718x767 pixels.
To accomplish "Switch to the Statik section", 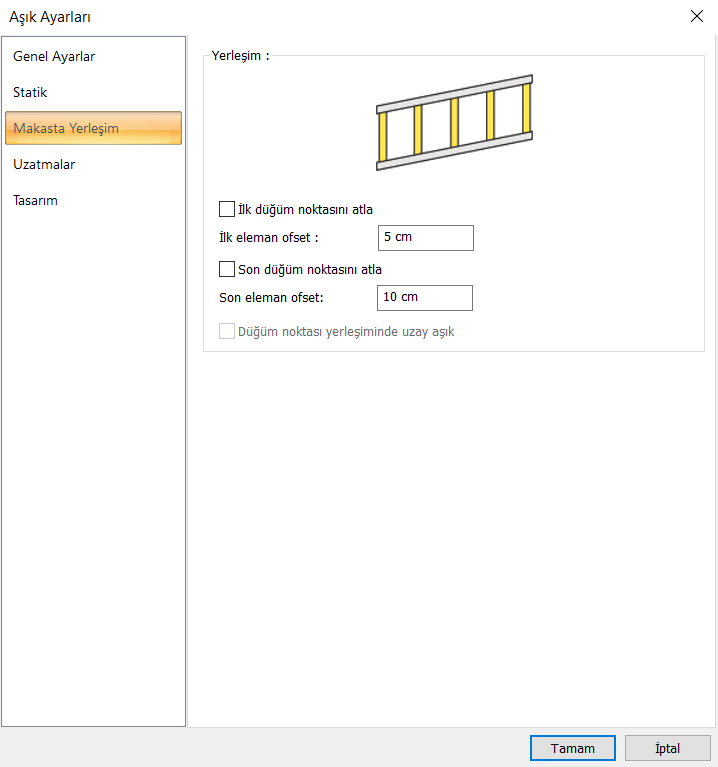I will (30, 93).
